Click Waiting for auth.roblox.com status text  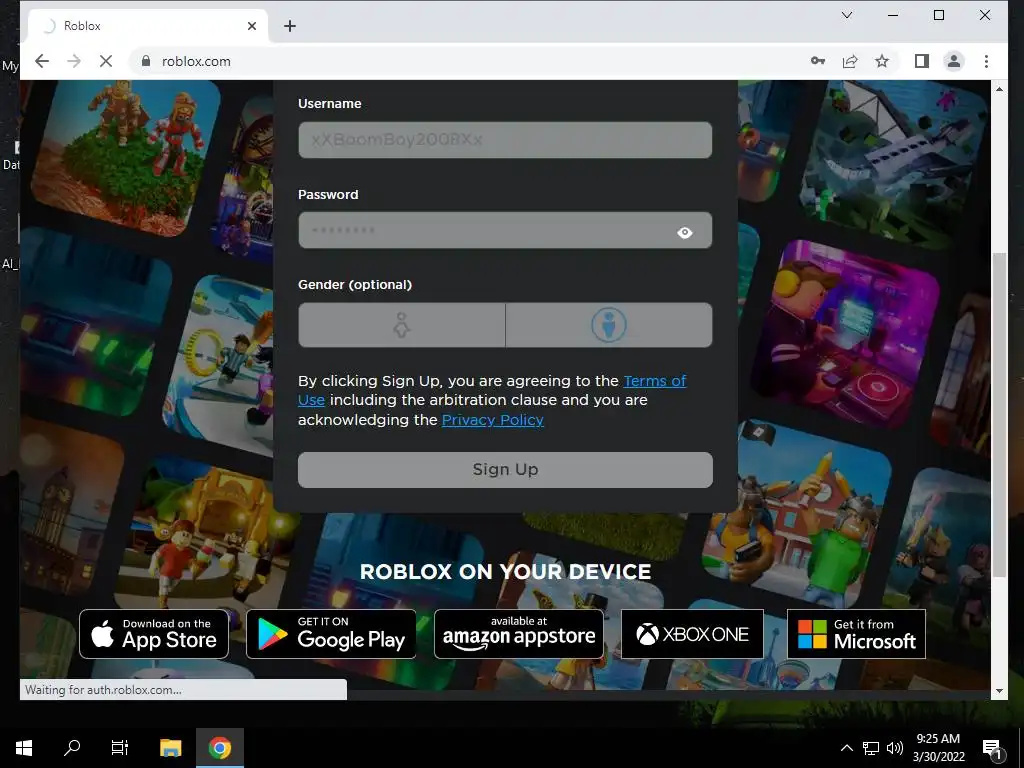click(103, 690)
